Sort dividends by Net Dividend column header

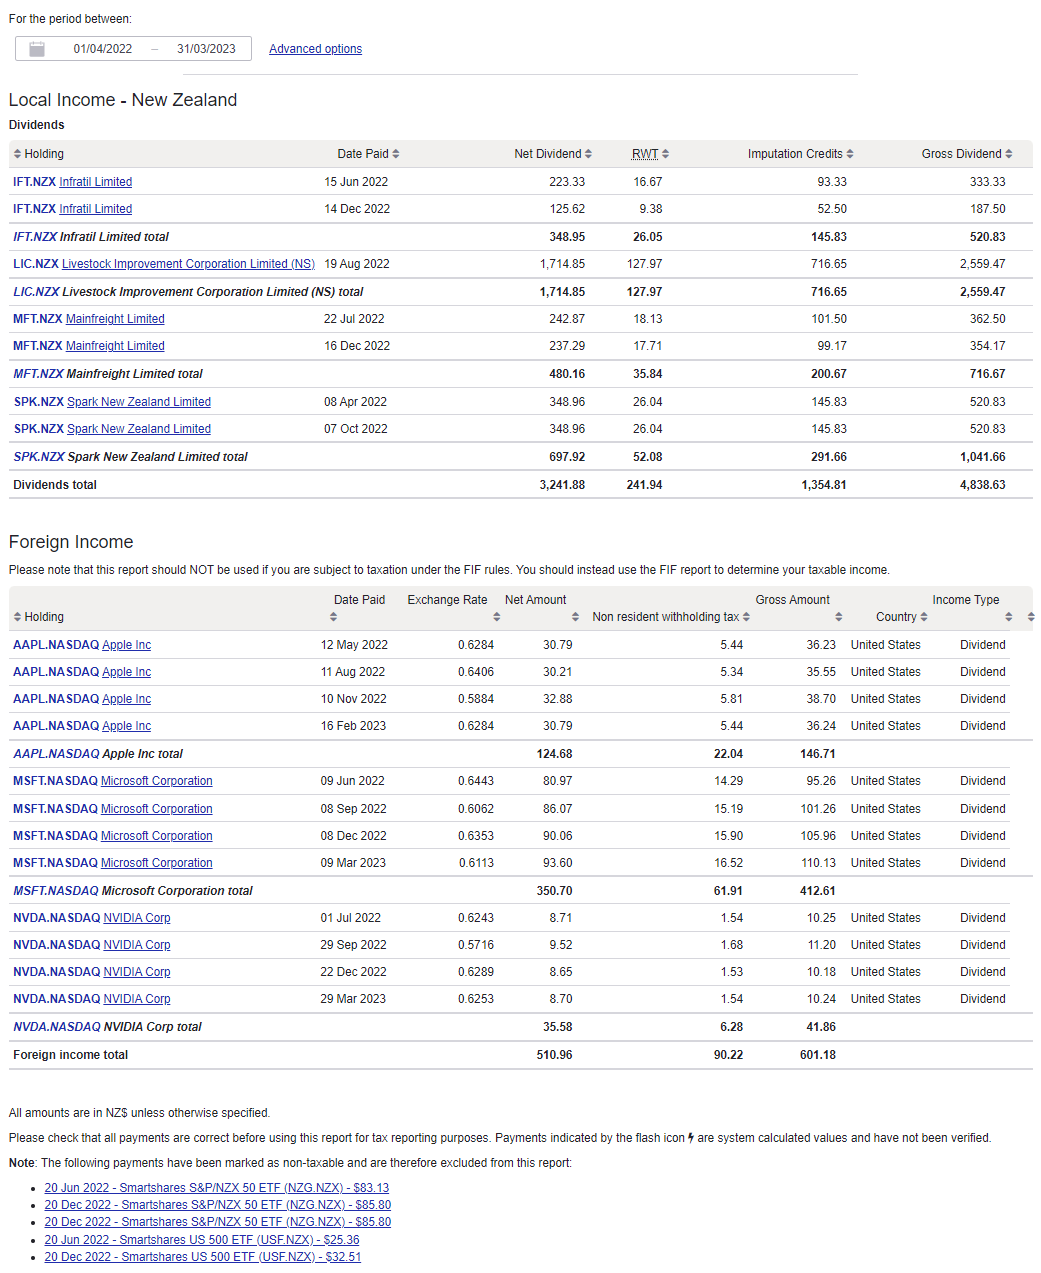point(553,154)
